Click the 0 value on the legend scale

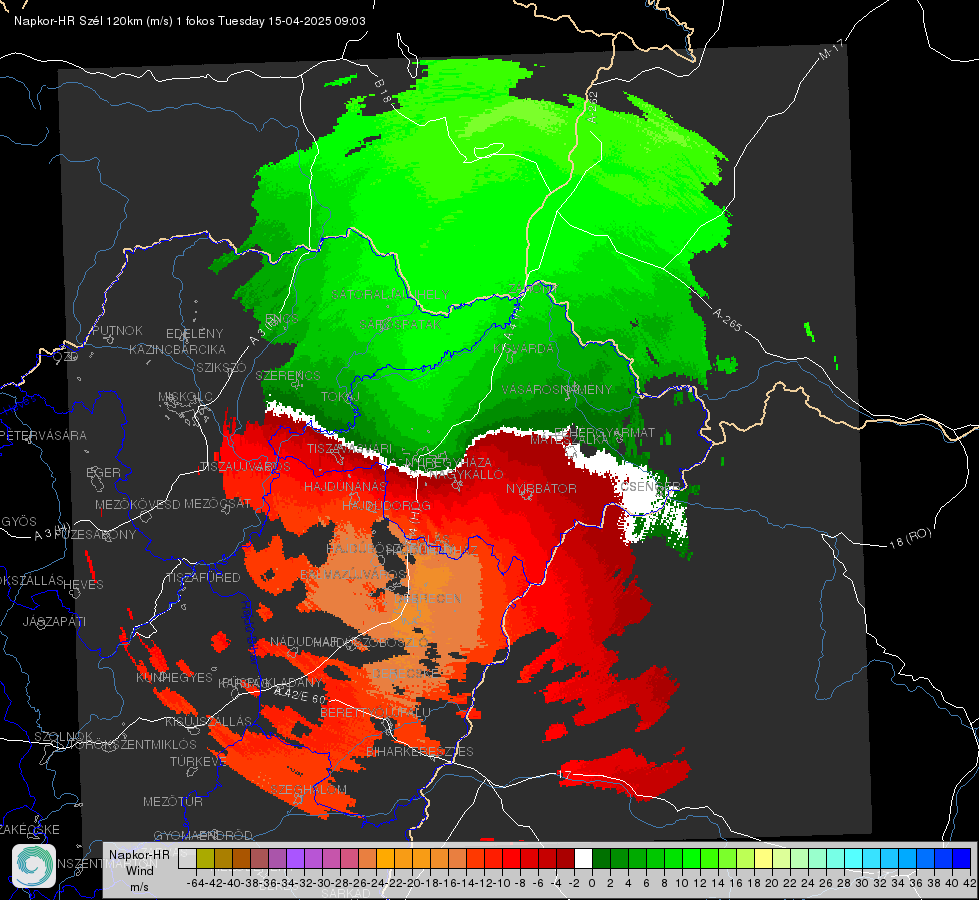point(592,883)
